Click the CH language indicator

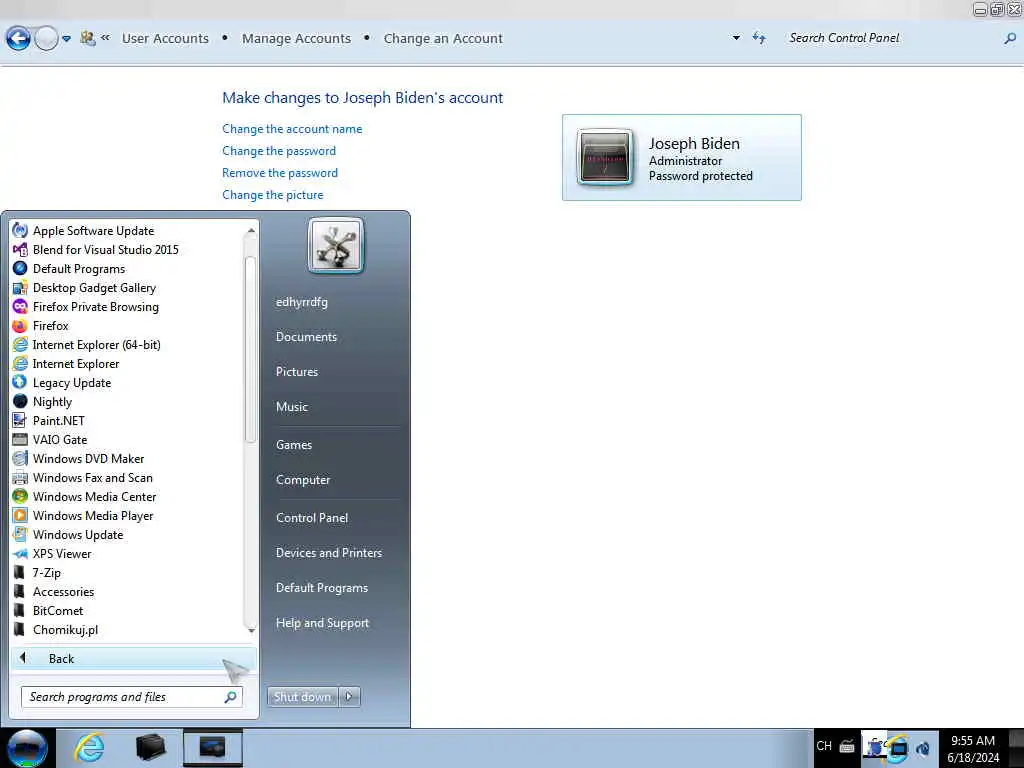[x=824, y=746]
